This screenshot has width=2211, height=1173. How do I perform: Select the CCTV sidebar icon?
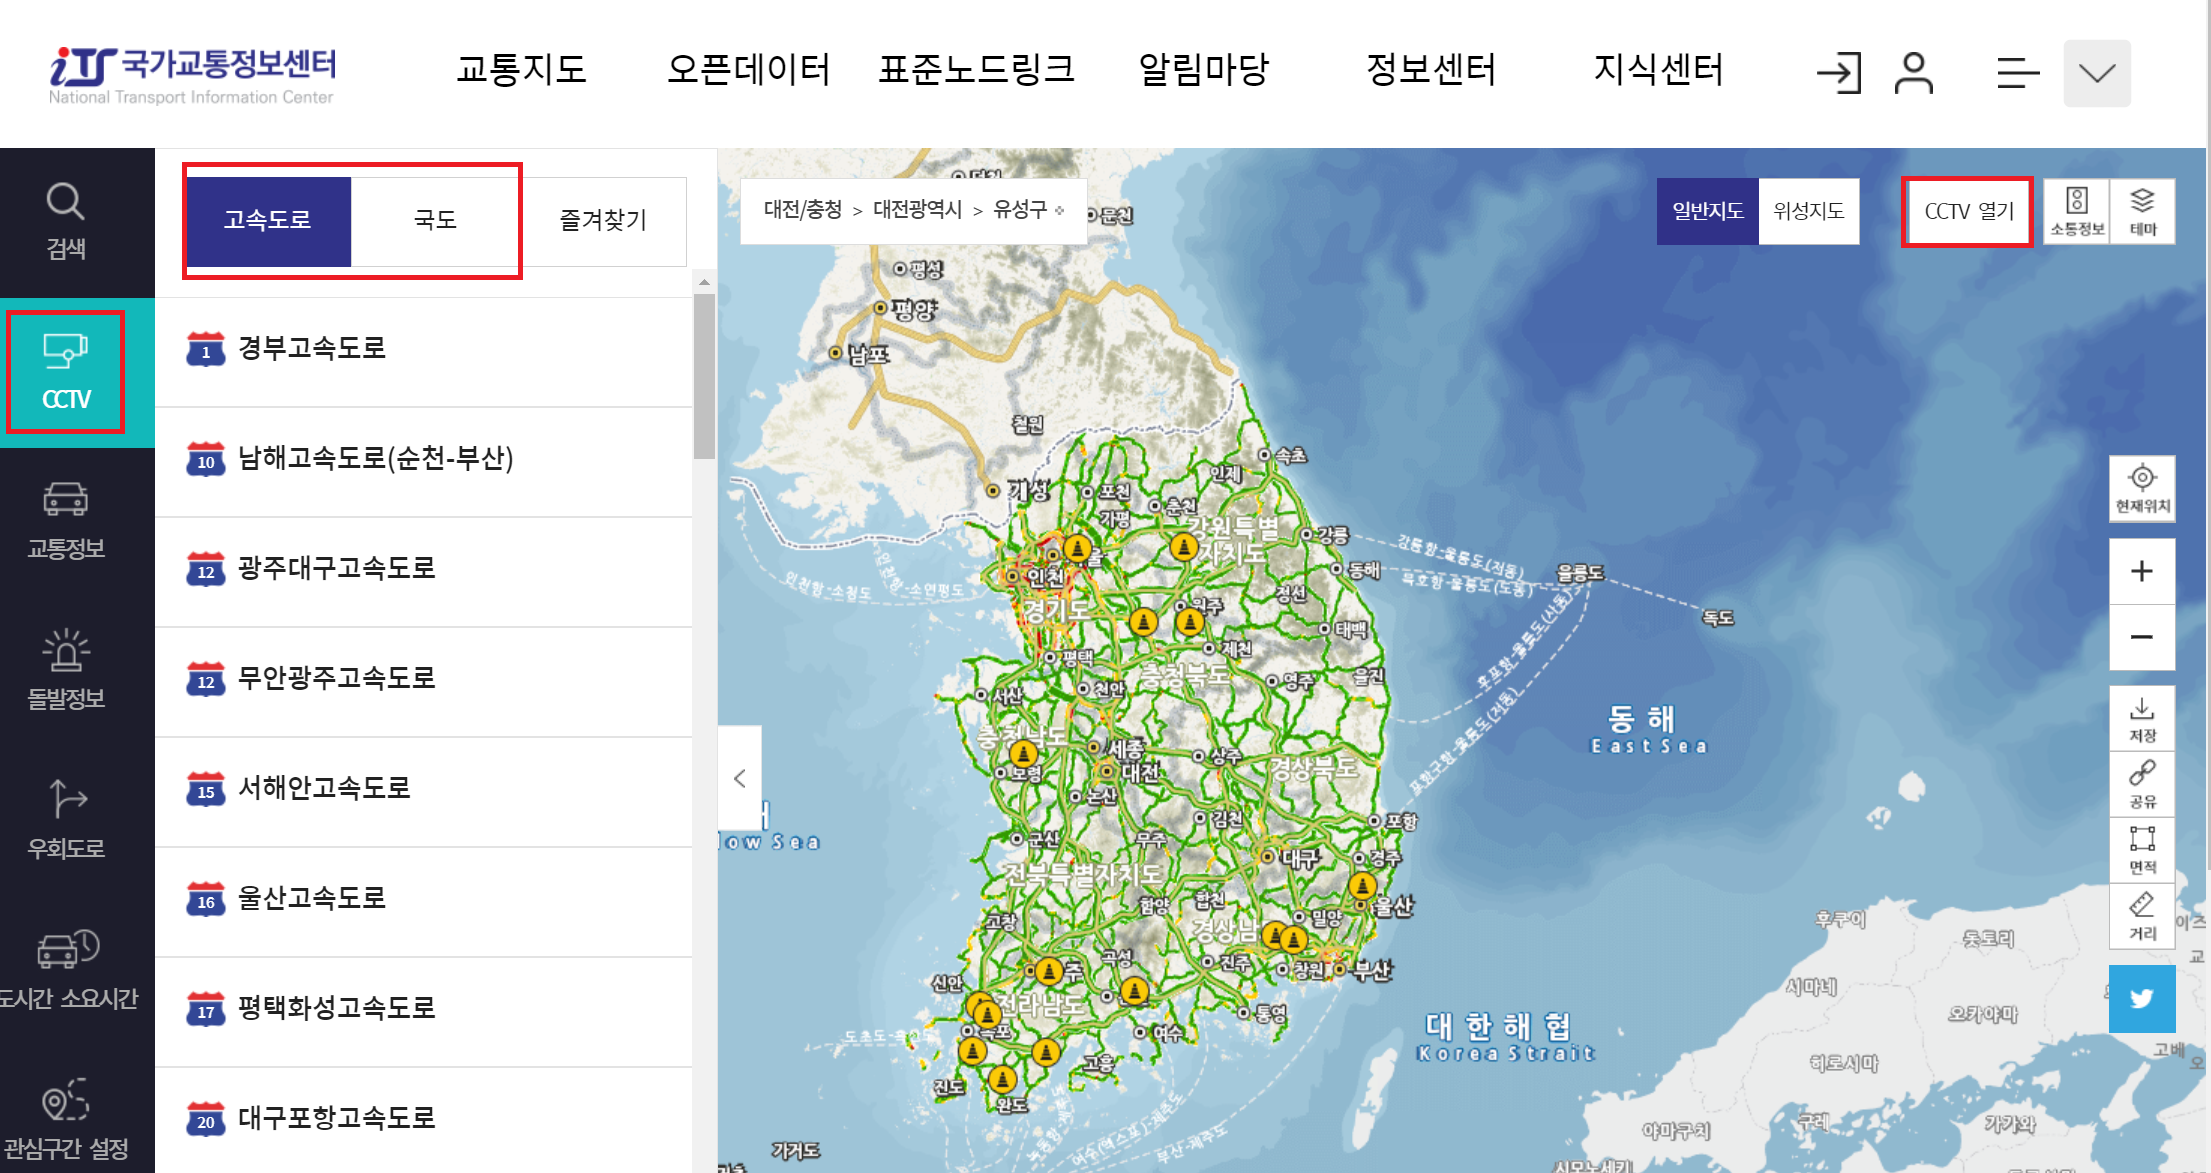pos(64,371)
